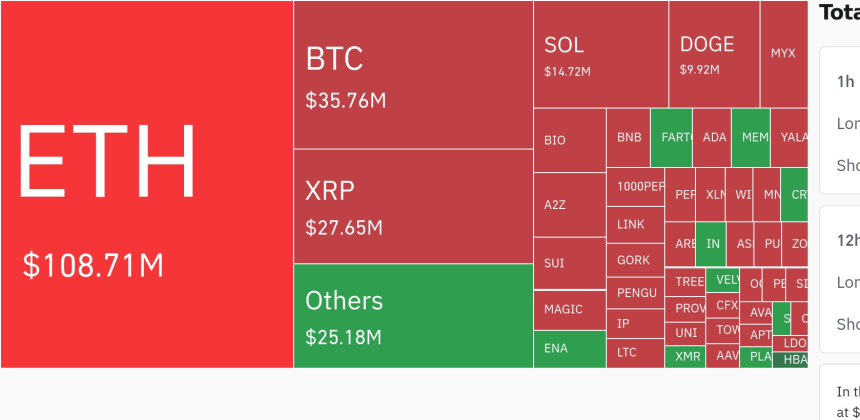
Task: Open the MAGIC heatmap cell
Action: [569, 310]
